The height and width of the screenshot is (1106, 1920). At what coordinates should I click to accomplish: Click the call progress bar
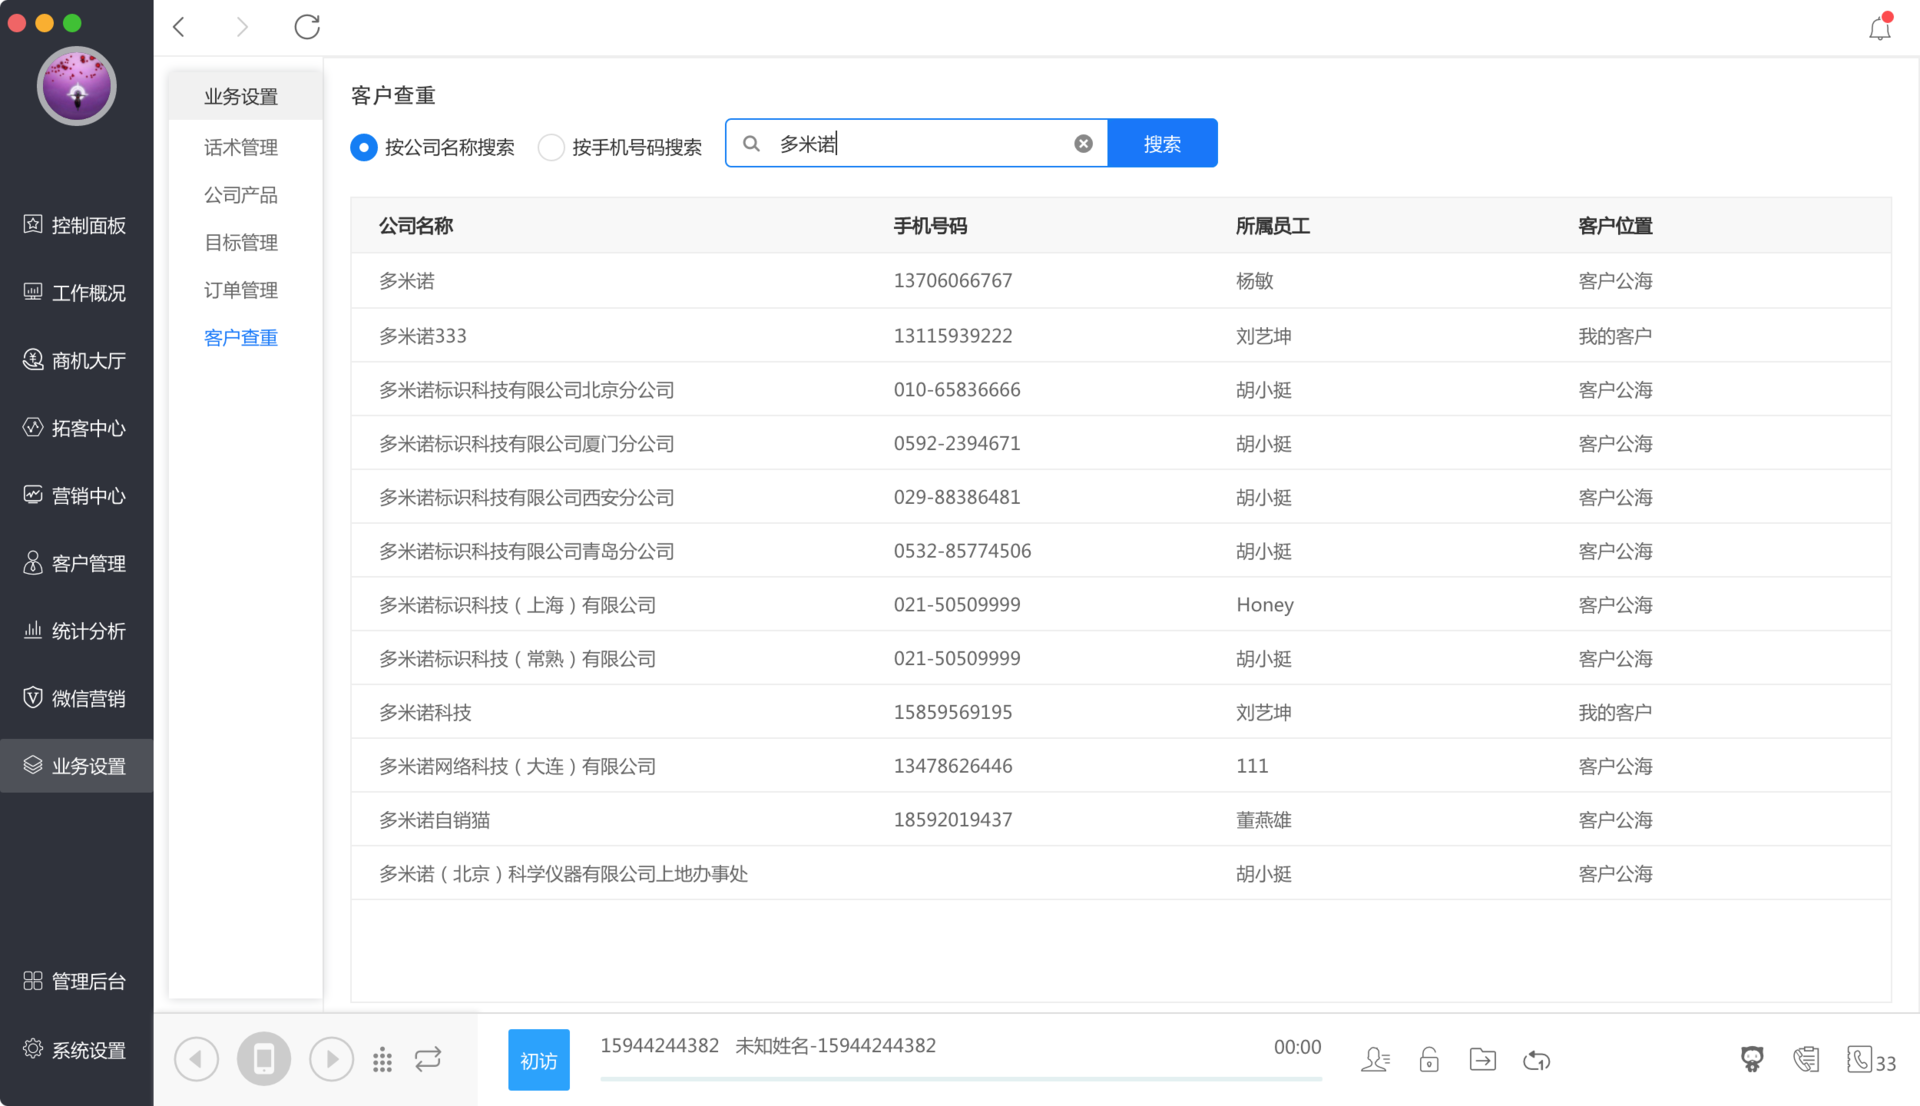961,1079
